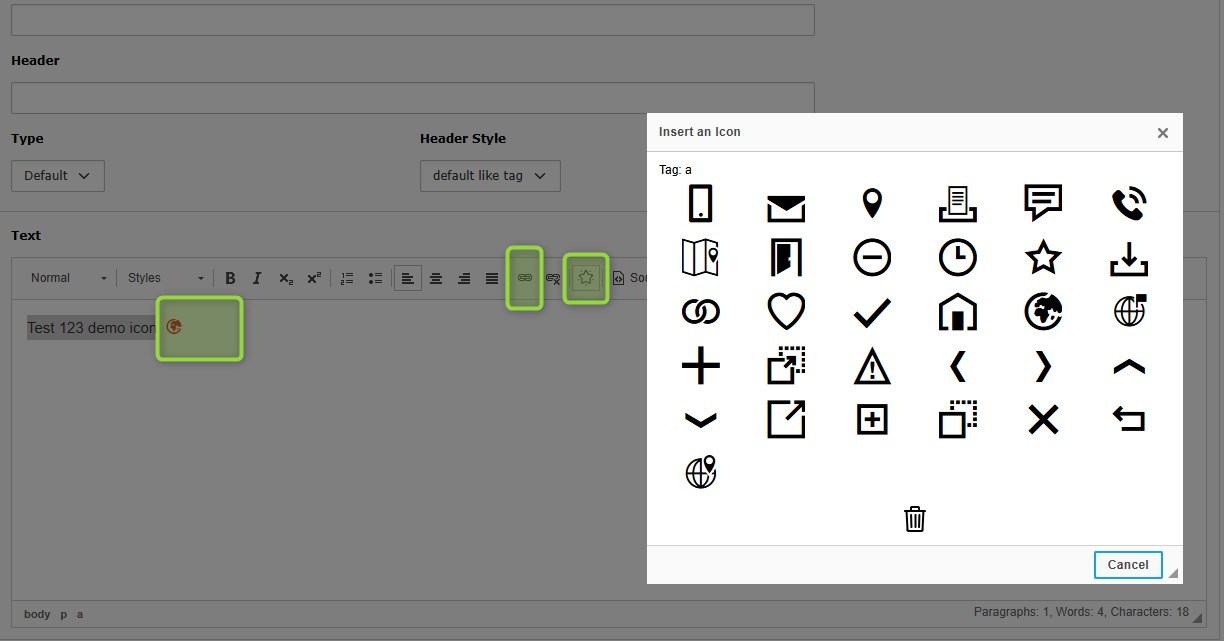The height and width of the screenshot is (641, 1224).
Task: Select the heart icon
Action: 786,312
